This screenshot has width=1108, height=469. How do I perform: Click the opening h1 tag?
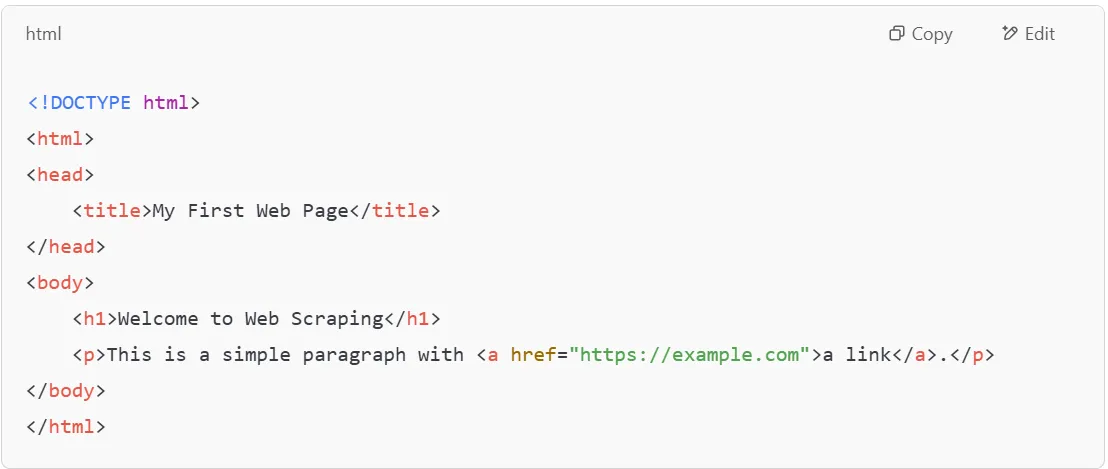tap(94, 319)
